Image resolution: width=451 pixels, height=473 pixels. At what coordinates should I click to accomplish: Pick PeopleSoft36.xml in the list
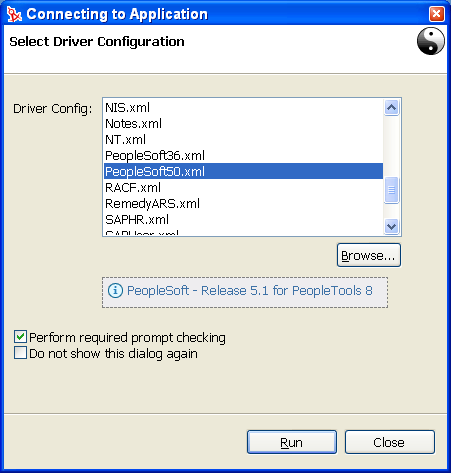pyautogui.click(x=243, y=156)
